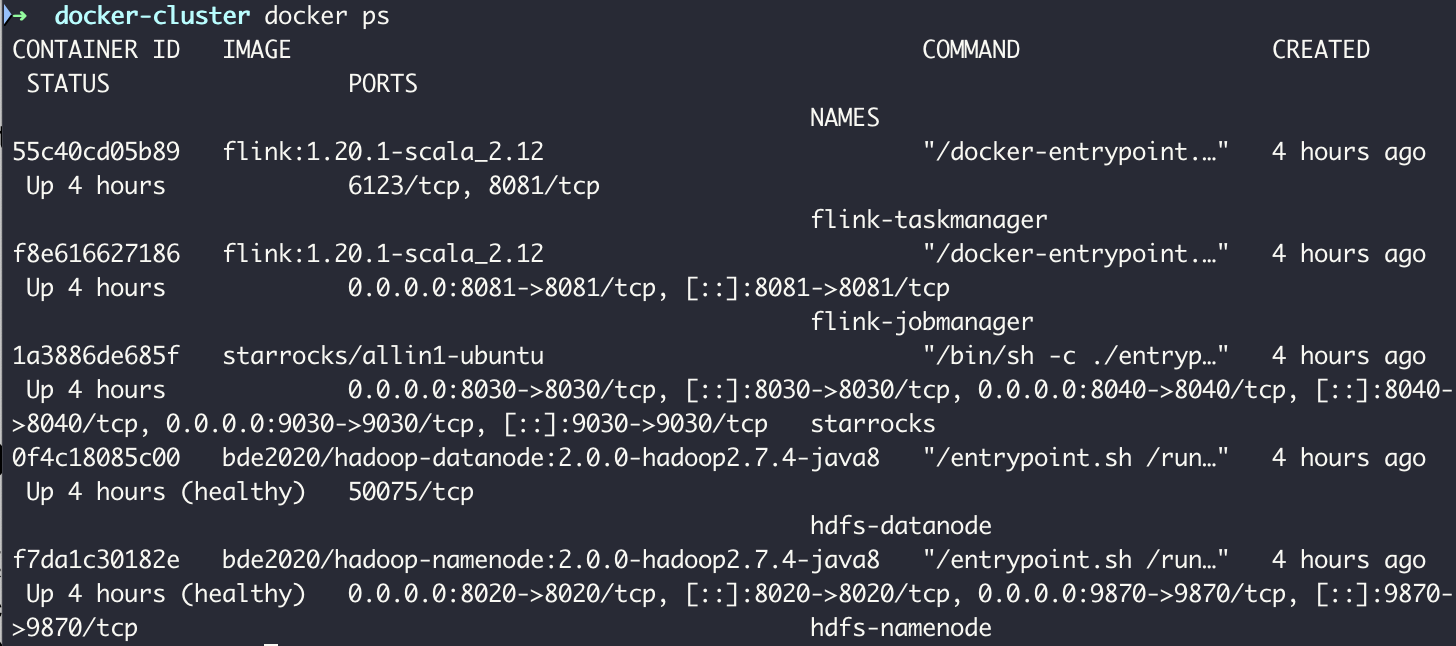The width and height of the screenshot is (1456, 646).
Task: Click the flink-taskmanager container name
Action: [x=929, y=220]
